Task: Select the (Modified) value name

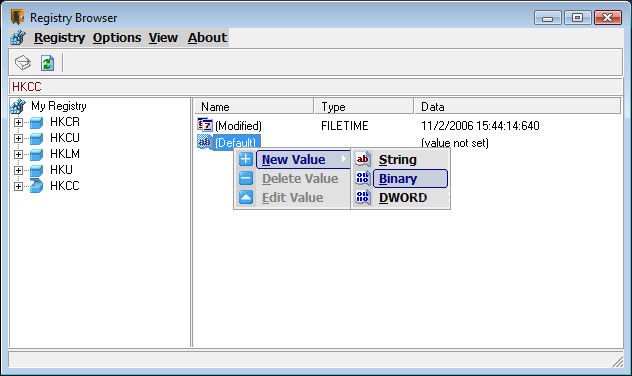Action: tap(238, 126)
